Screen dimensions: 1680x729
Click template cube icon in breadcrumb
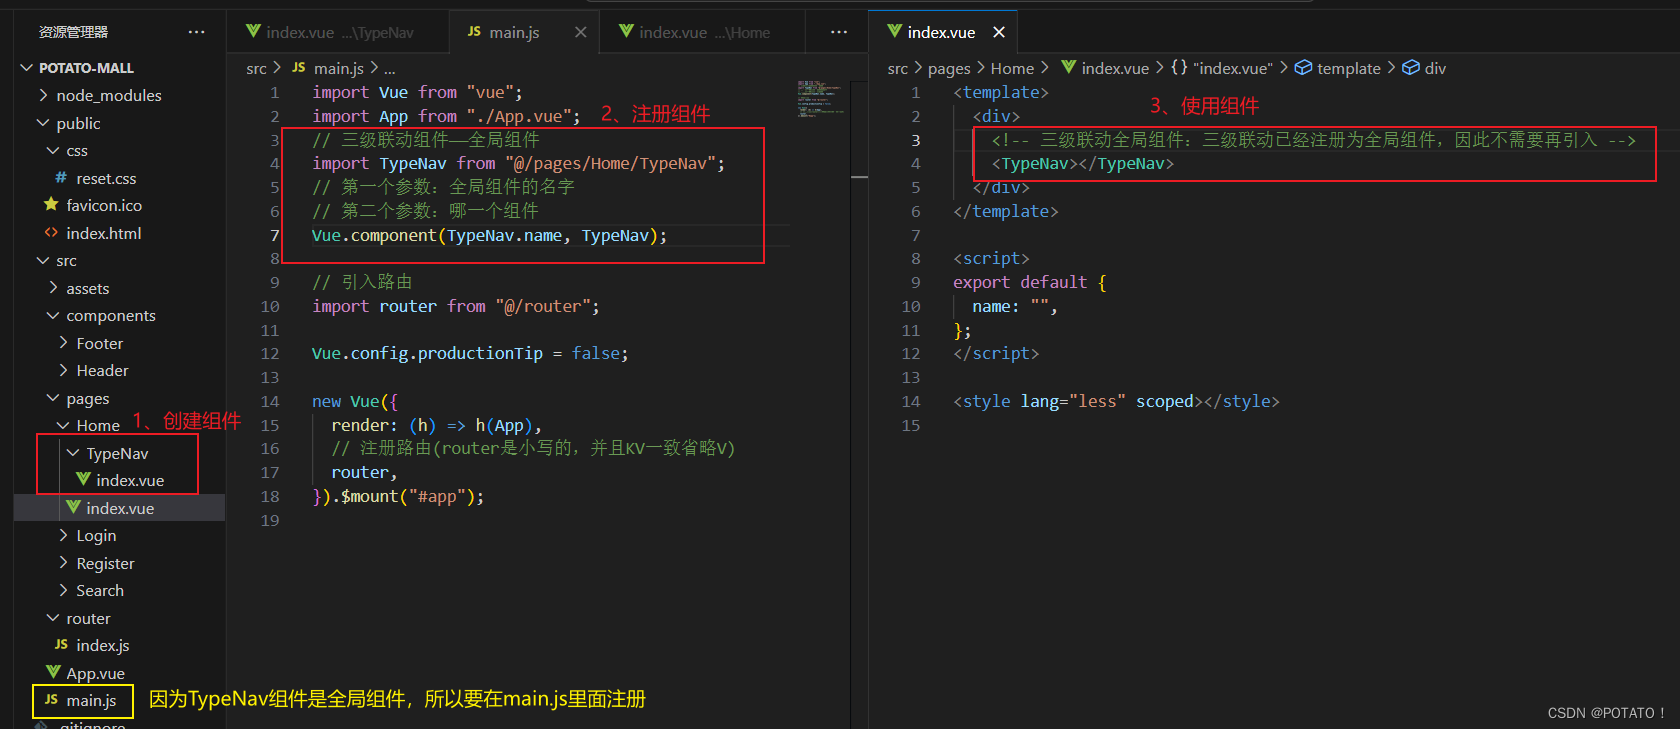(1303, 67)
